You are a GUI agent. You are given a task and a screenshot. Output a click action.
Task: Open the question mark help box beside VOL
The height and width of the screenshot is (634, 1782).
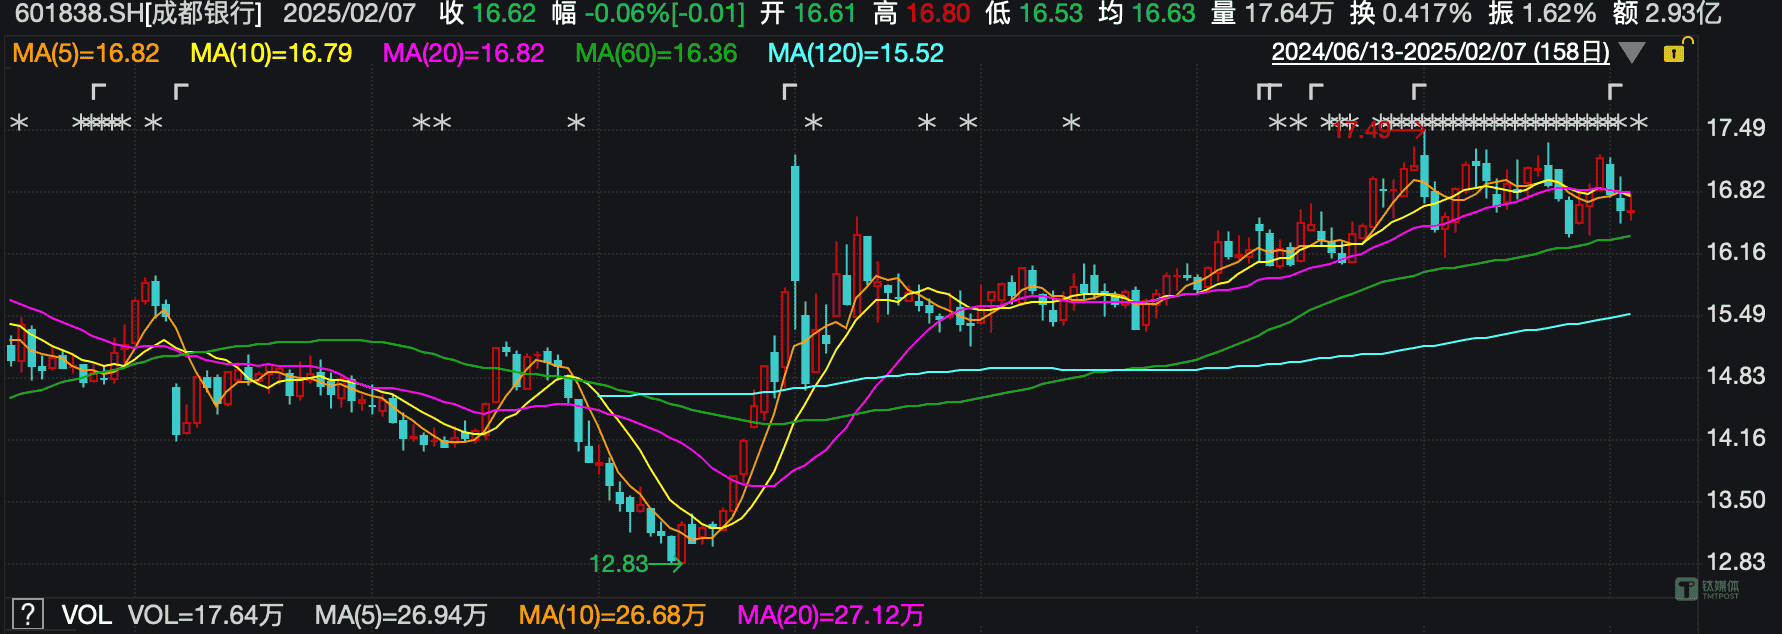[27, 614]
